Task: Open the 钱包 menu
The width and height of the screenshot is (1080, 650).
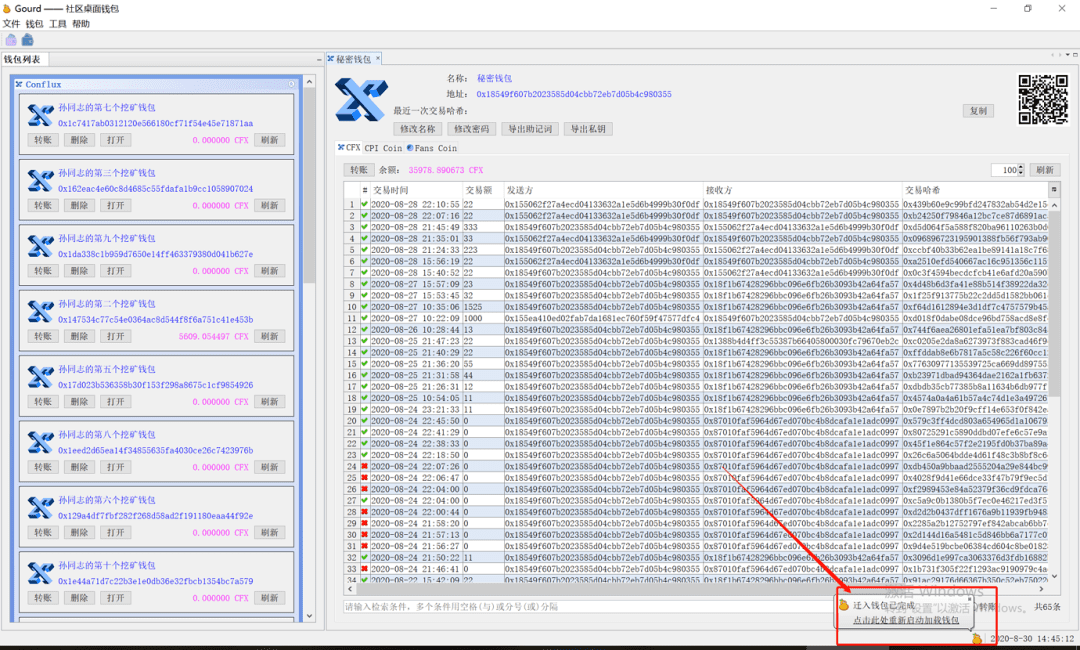Action: [34, 24]
